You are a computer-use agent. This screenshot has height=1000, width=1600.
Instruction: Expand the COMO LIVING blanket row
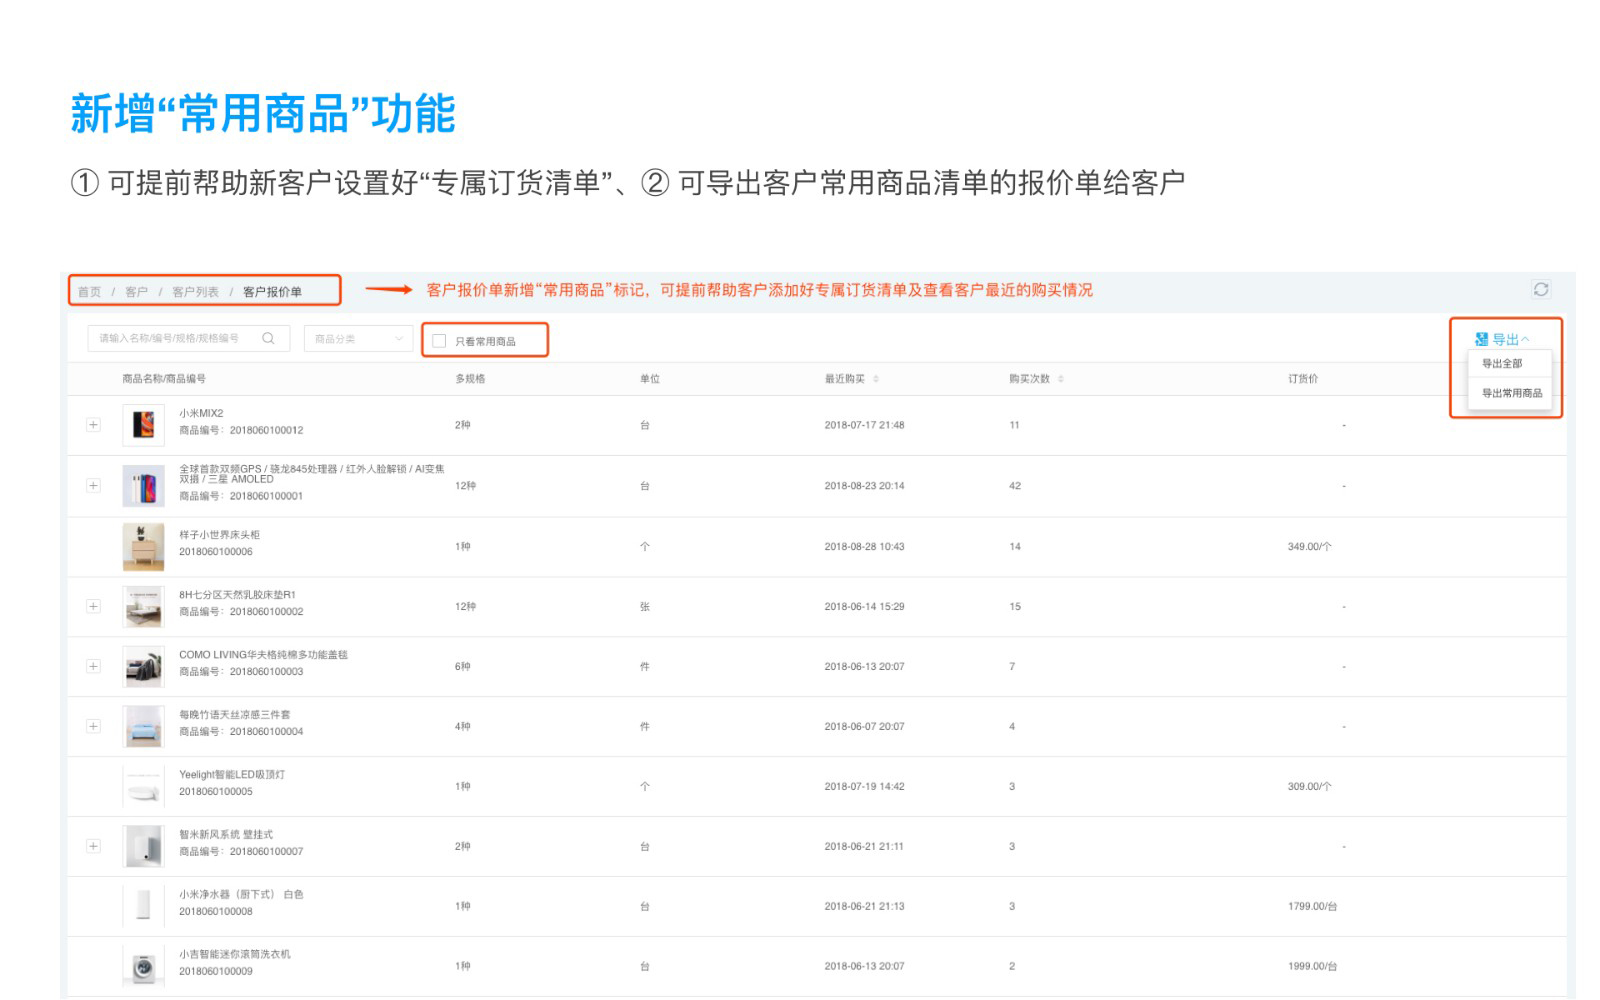[x=93, y=666]
